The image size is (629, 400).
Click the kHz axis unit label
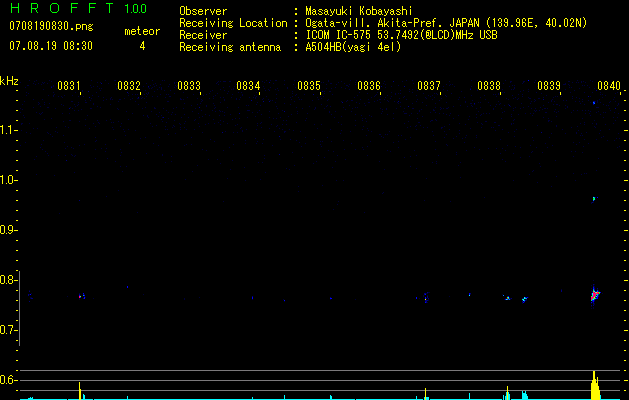point(9,81)
